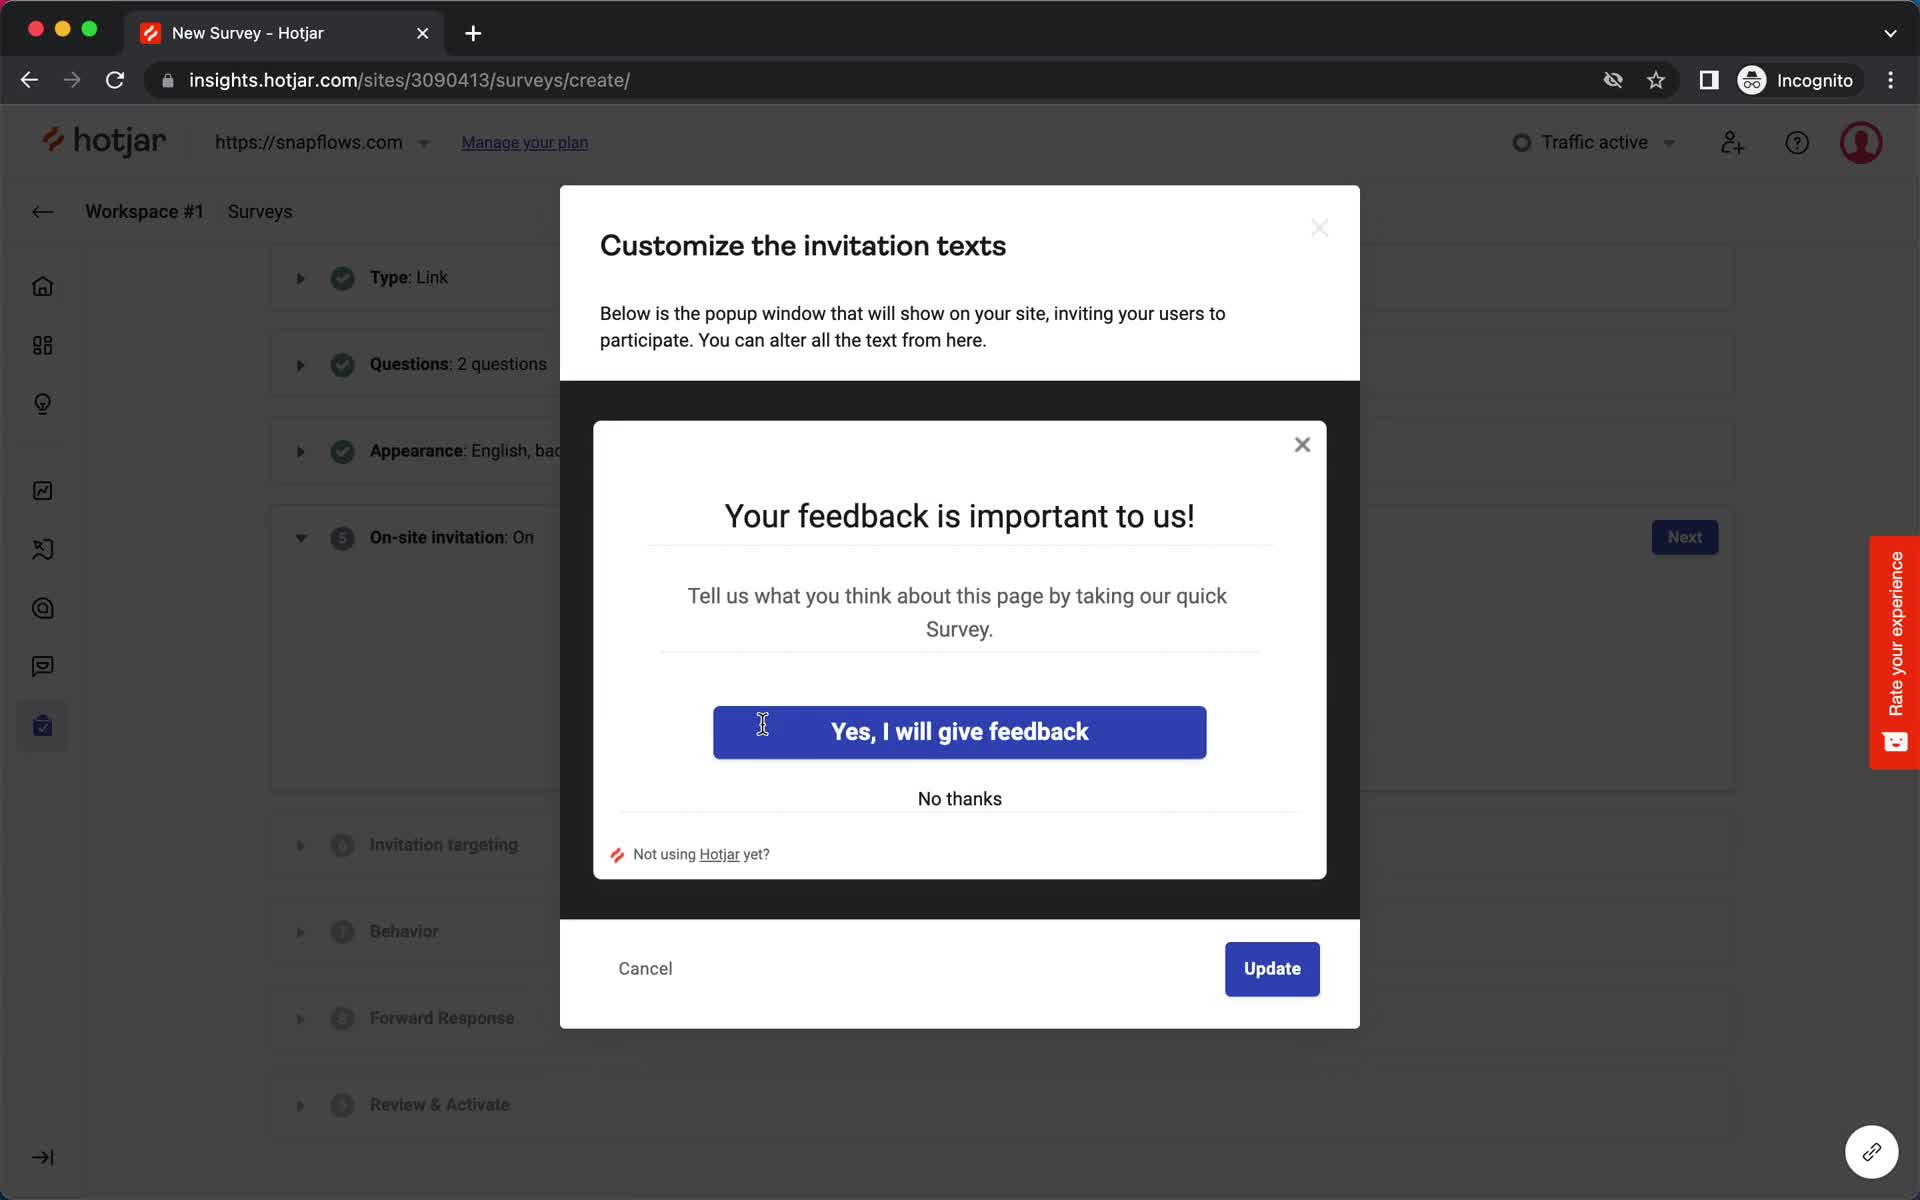The height and width of the screenshot is (1200, 1920).
Task: Toggle the browser side panel icon
Action: pos(1709,80)
